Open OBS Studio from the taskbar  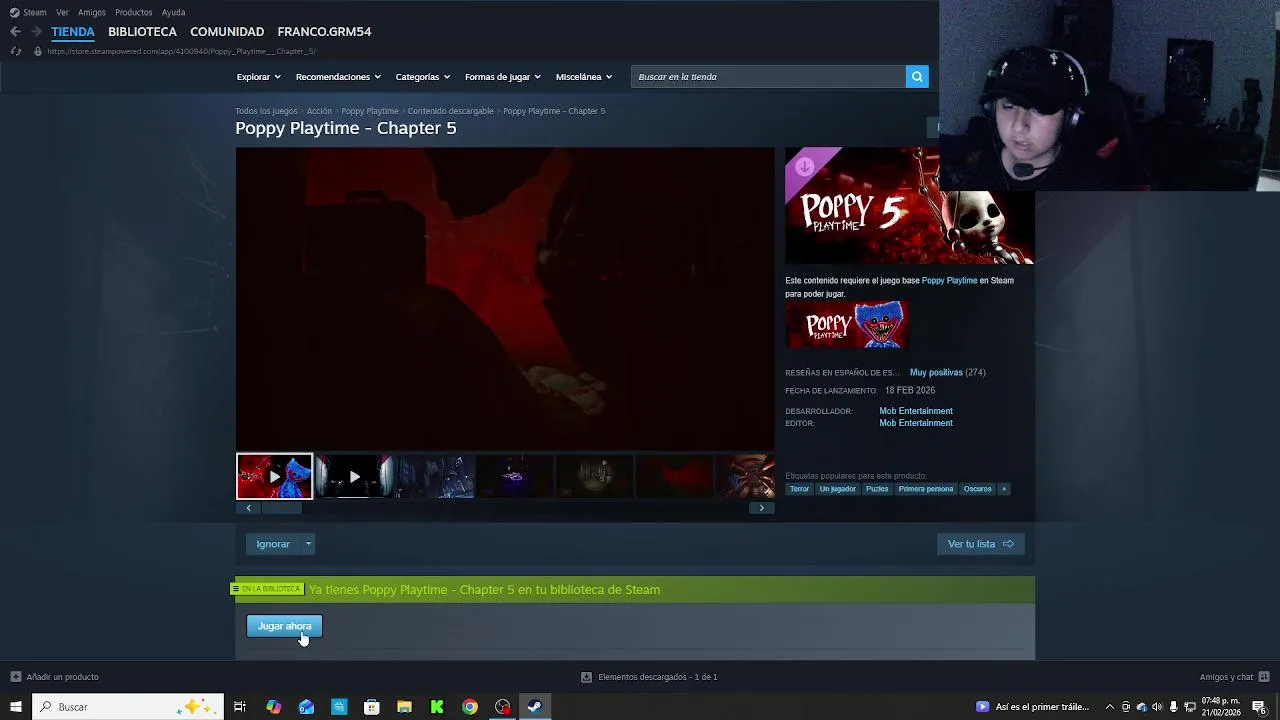click(x=502, y=707)
